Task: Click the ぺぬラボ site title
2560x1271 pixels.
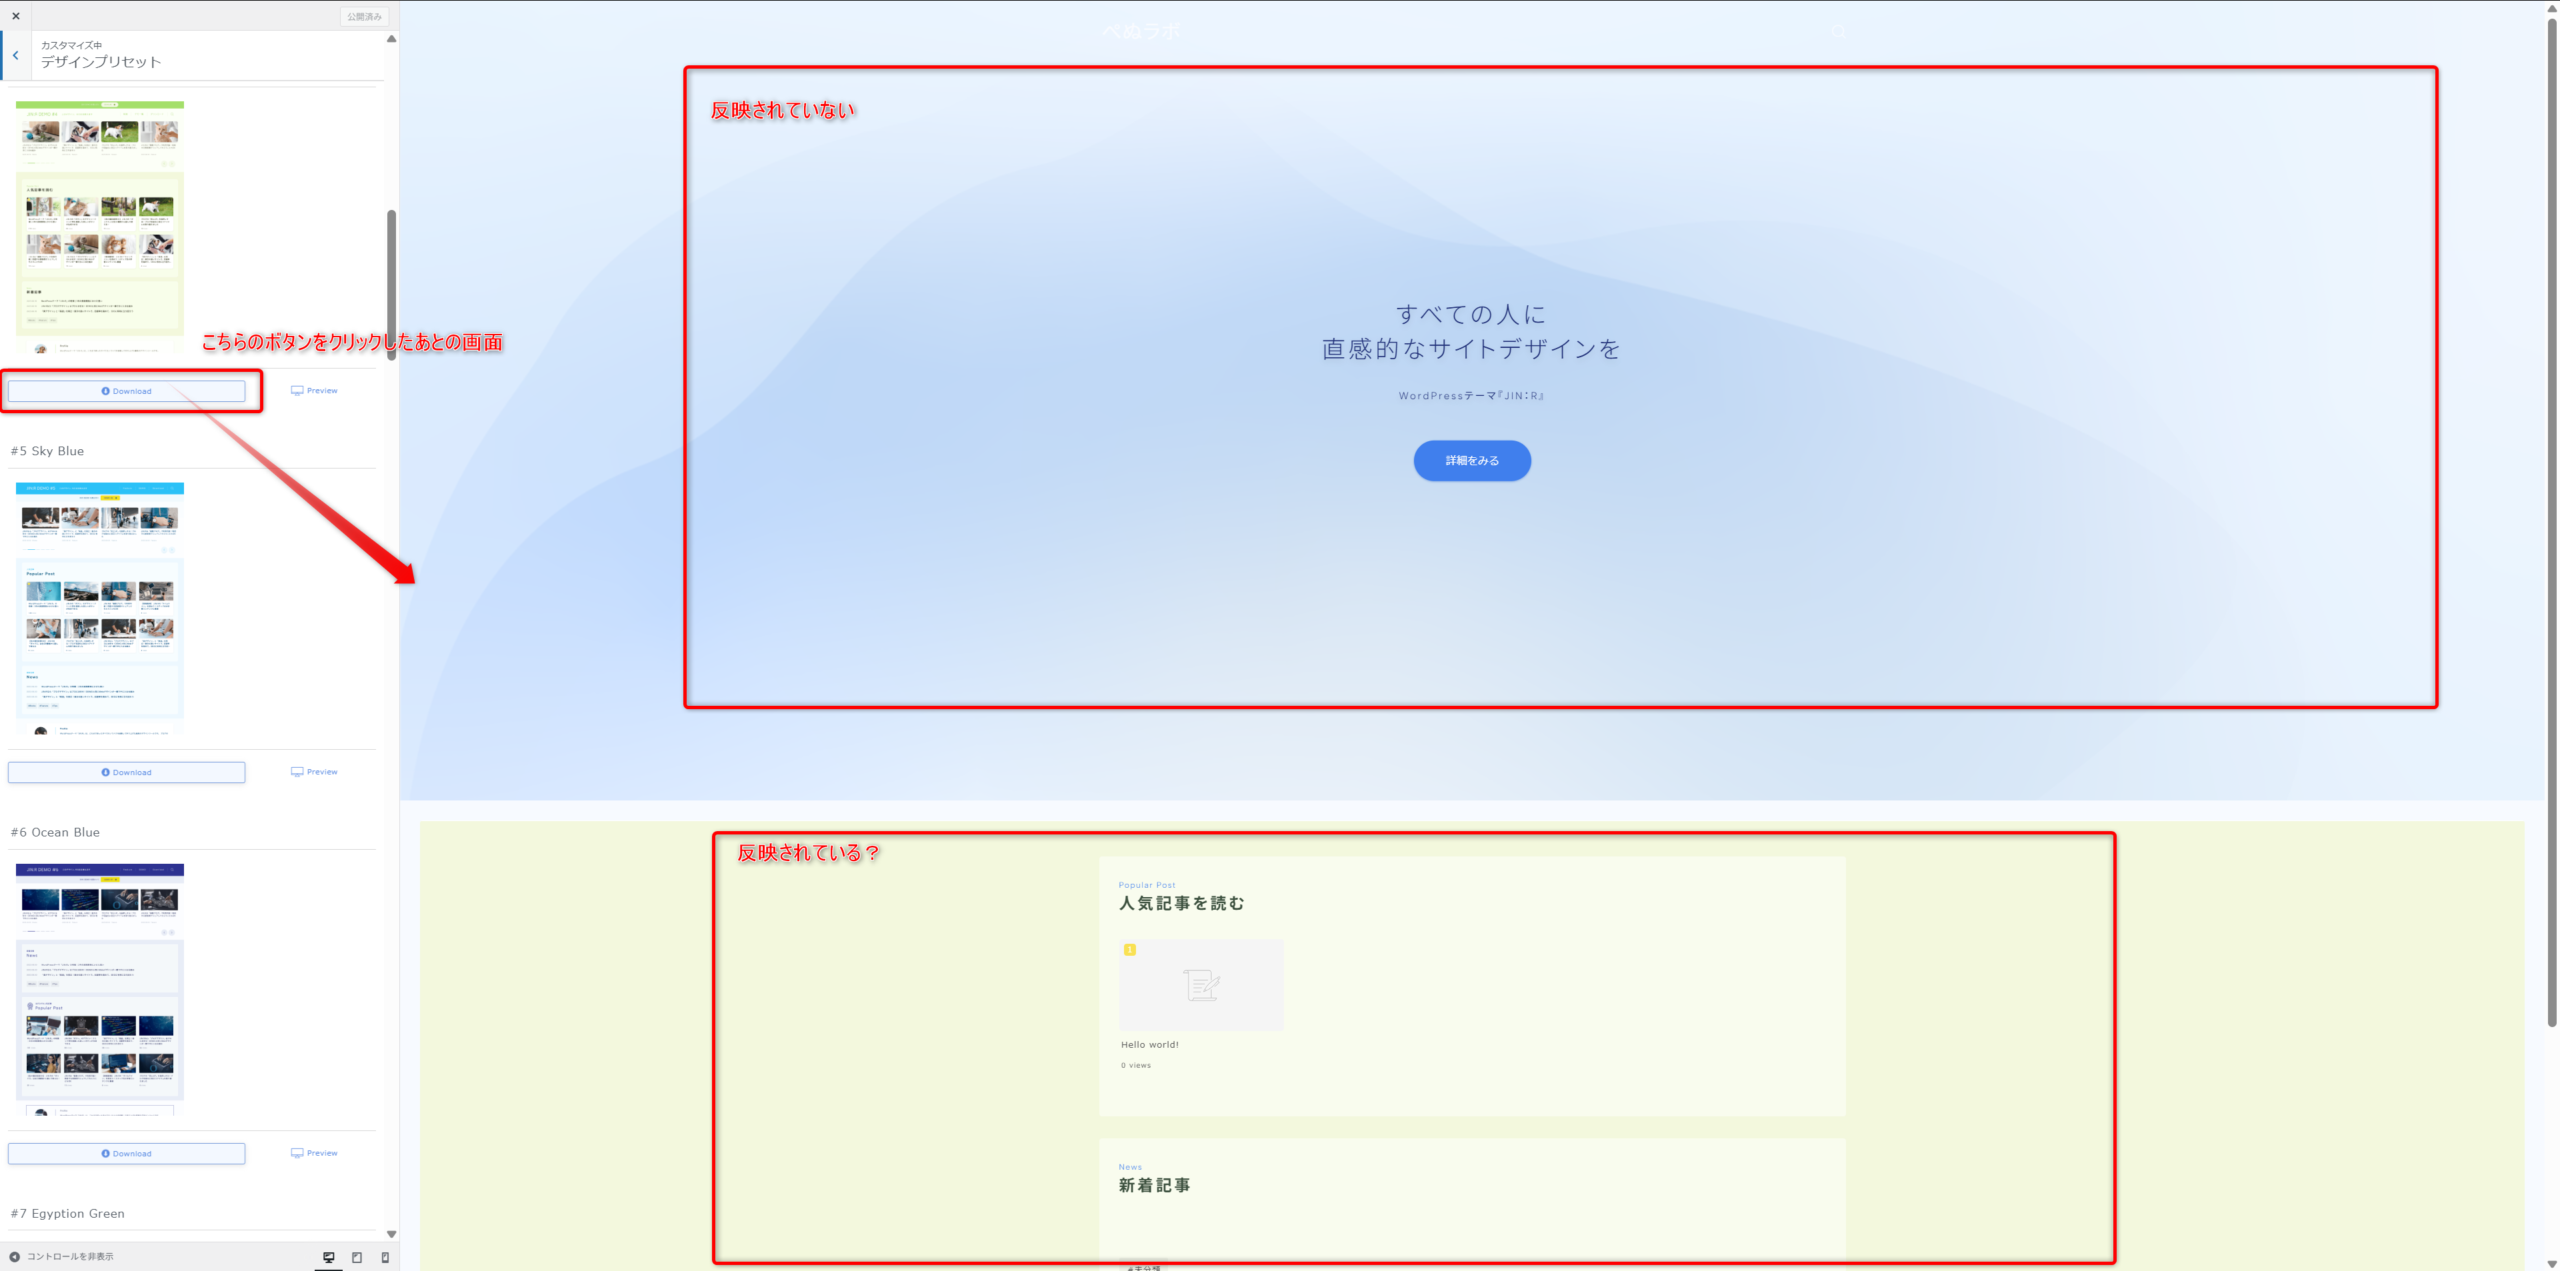Action: pyautogui.click(x=1140, y=32)
